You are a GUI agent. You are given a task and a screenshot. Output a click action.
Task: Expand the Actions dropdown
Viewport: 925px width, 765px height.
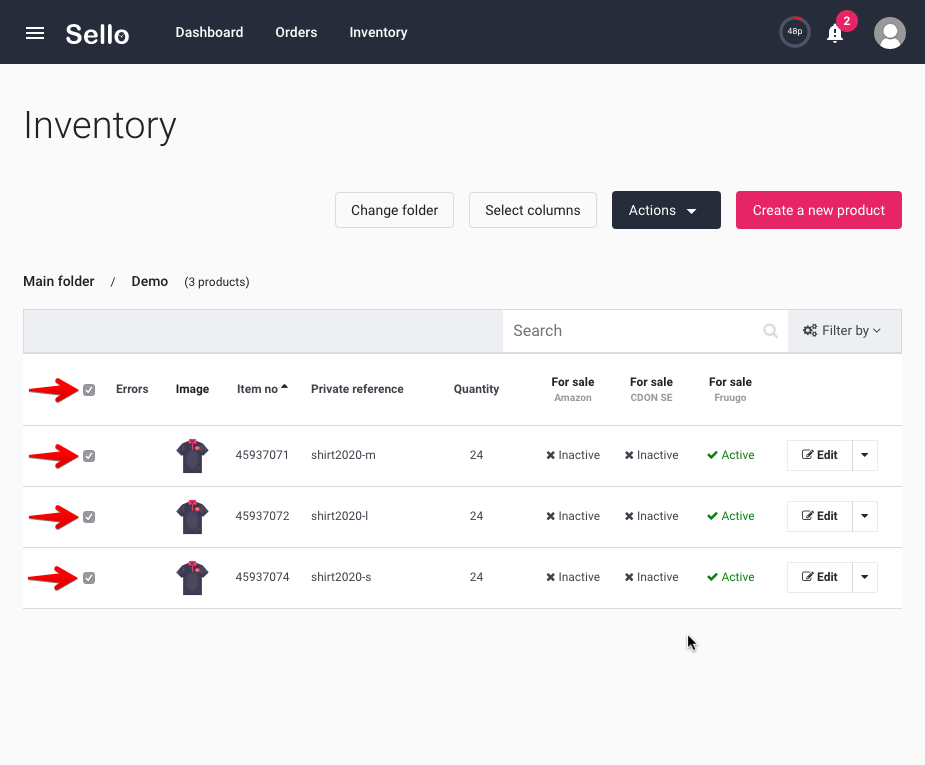666,210
